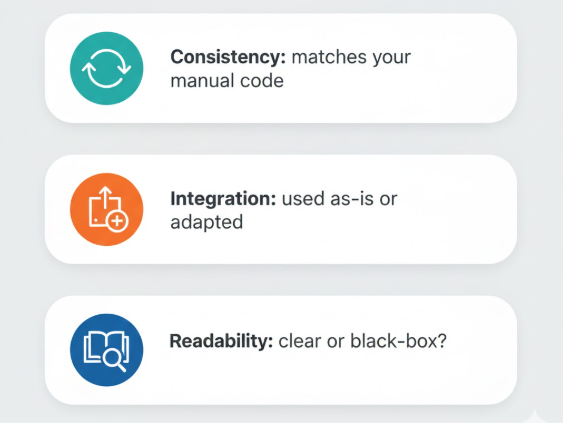Select the bold Integration: label
Screen dimensions: 563x423
223,199
